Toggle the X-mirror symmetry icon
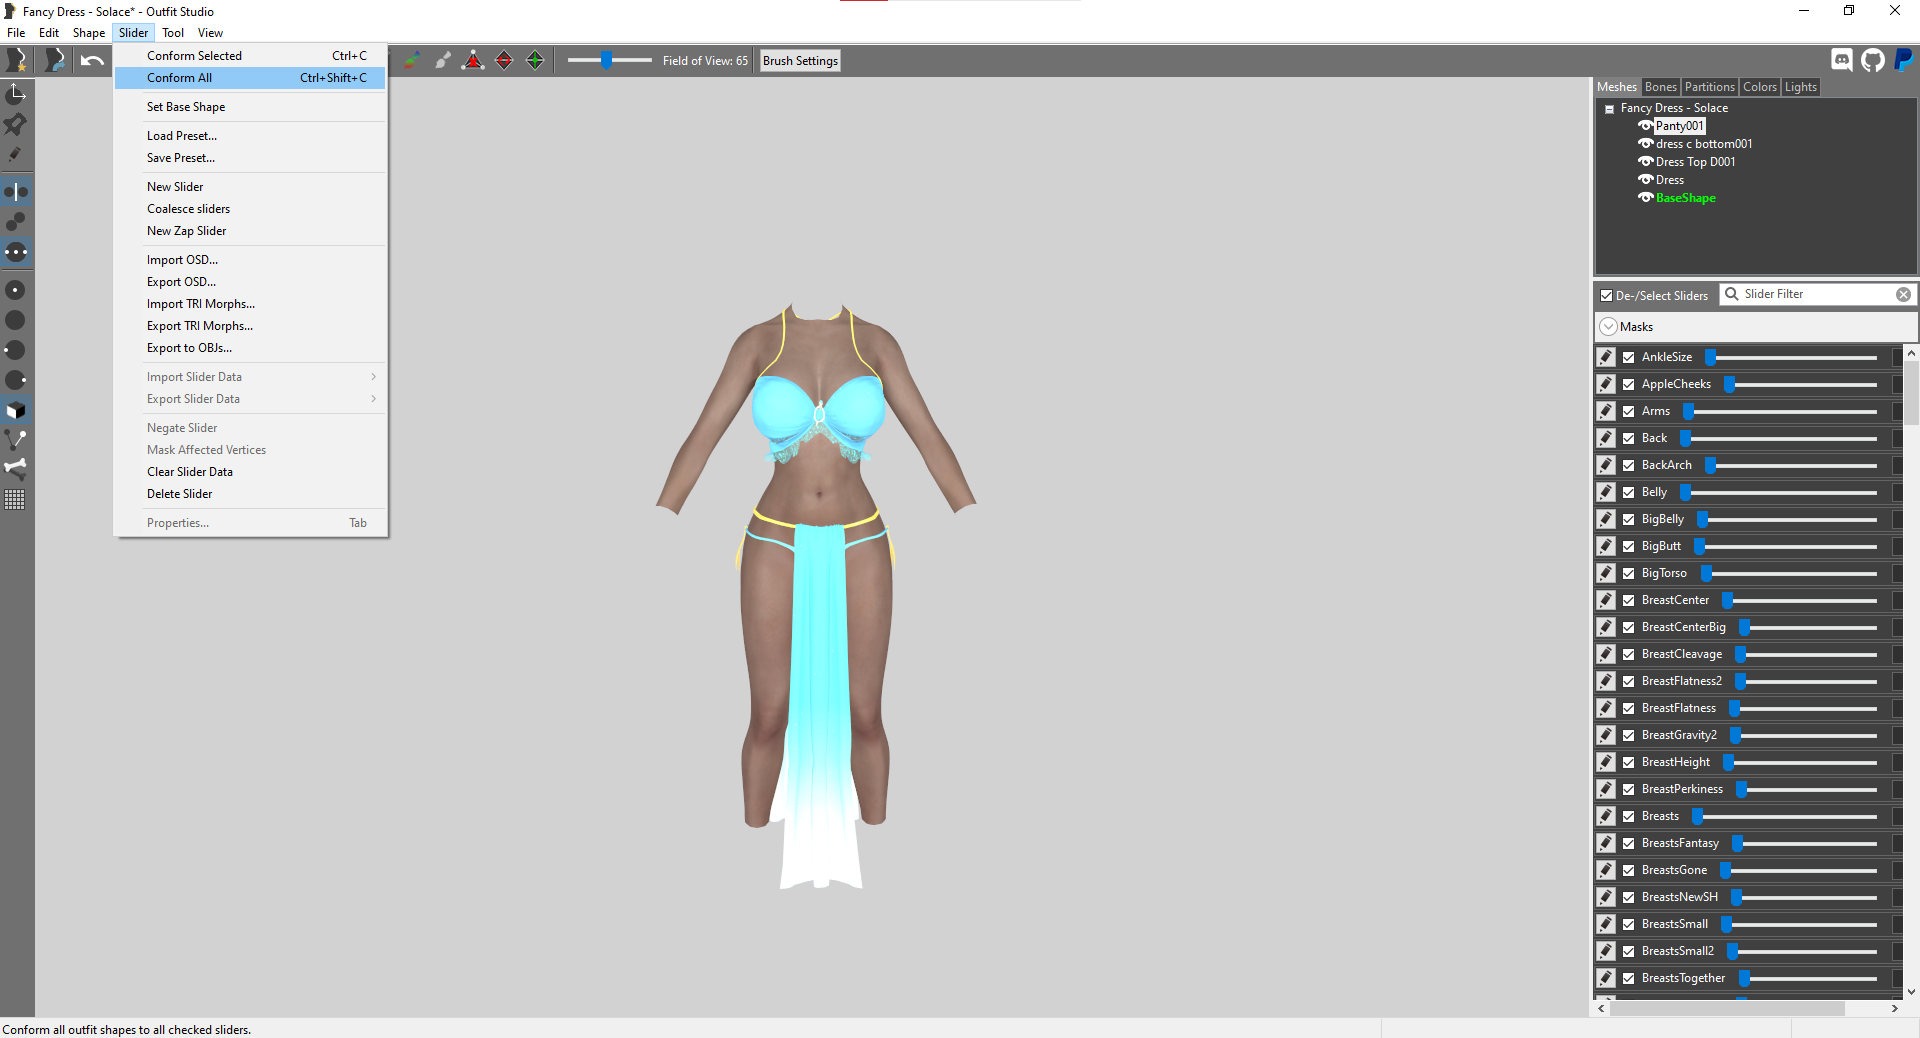Screen dimensions: 1920x1038 click(x=16, y=191)
